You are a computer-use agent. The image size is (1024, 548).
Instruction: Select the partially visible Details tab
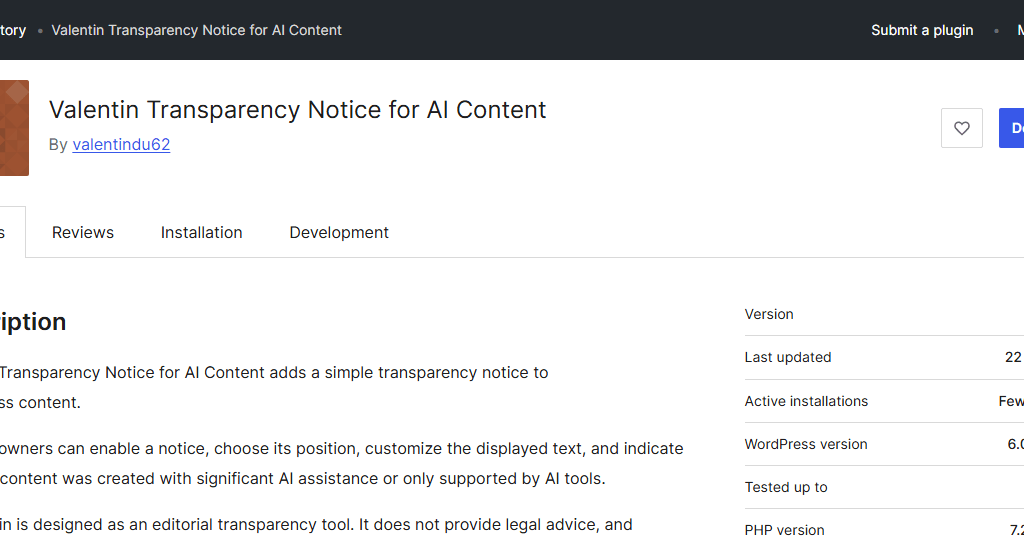point(12,233)
